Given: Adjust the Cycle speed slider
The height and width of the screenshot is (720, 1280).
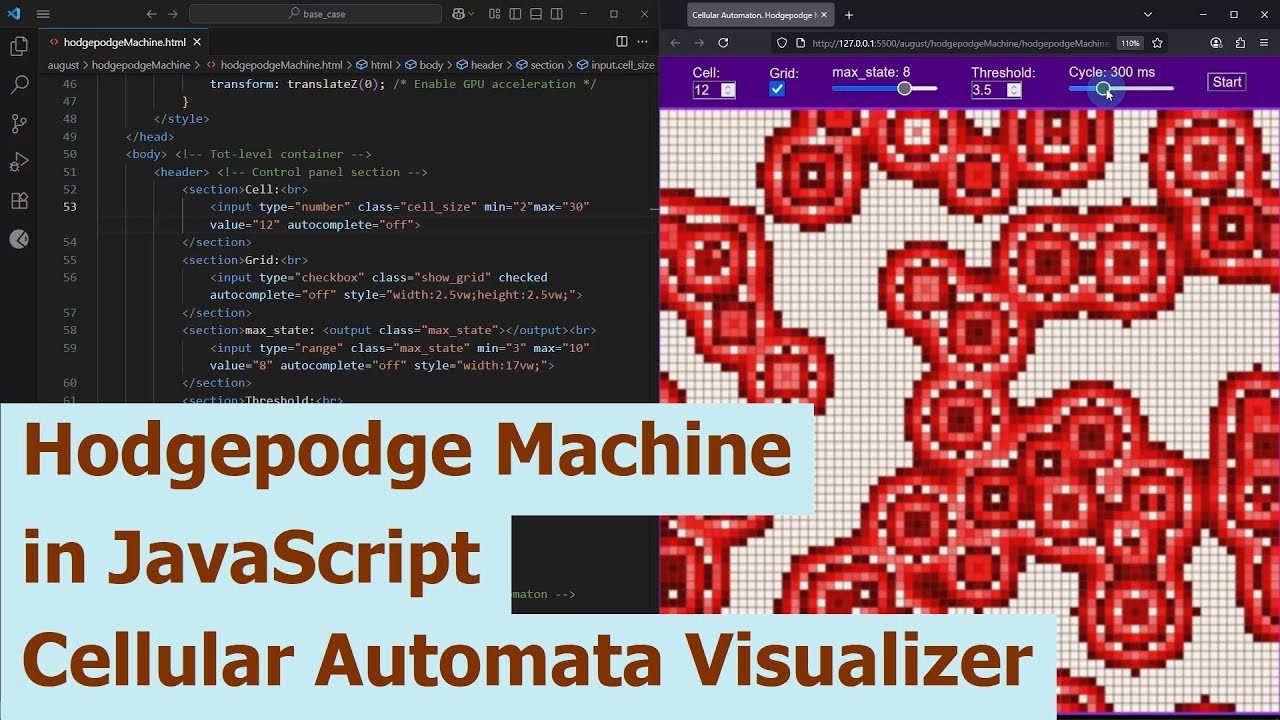Looking at the screenshot, I should pyautogui.click(x=1121, y=88).
